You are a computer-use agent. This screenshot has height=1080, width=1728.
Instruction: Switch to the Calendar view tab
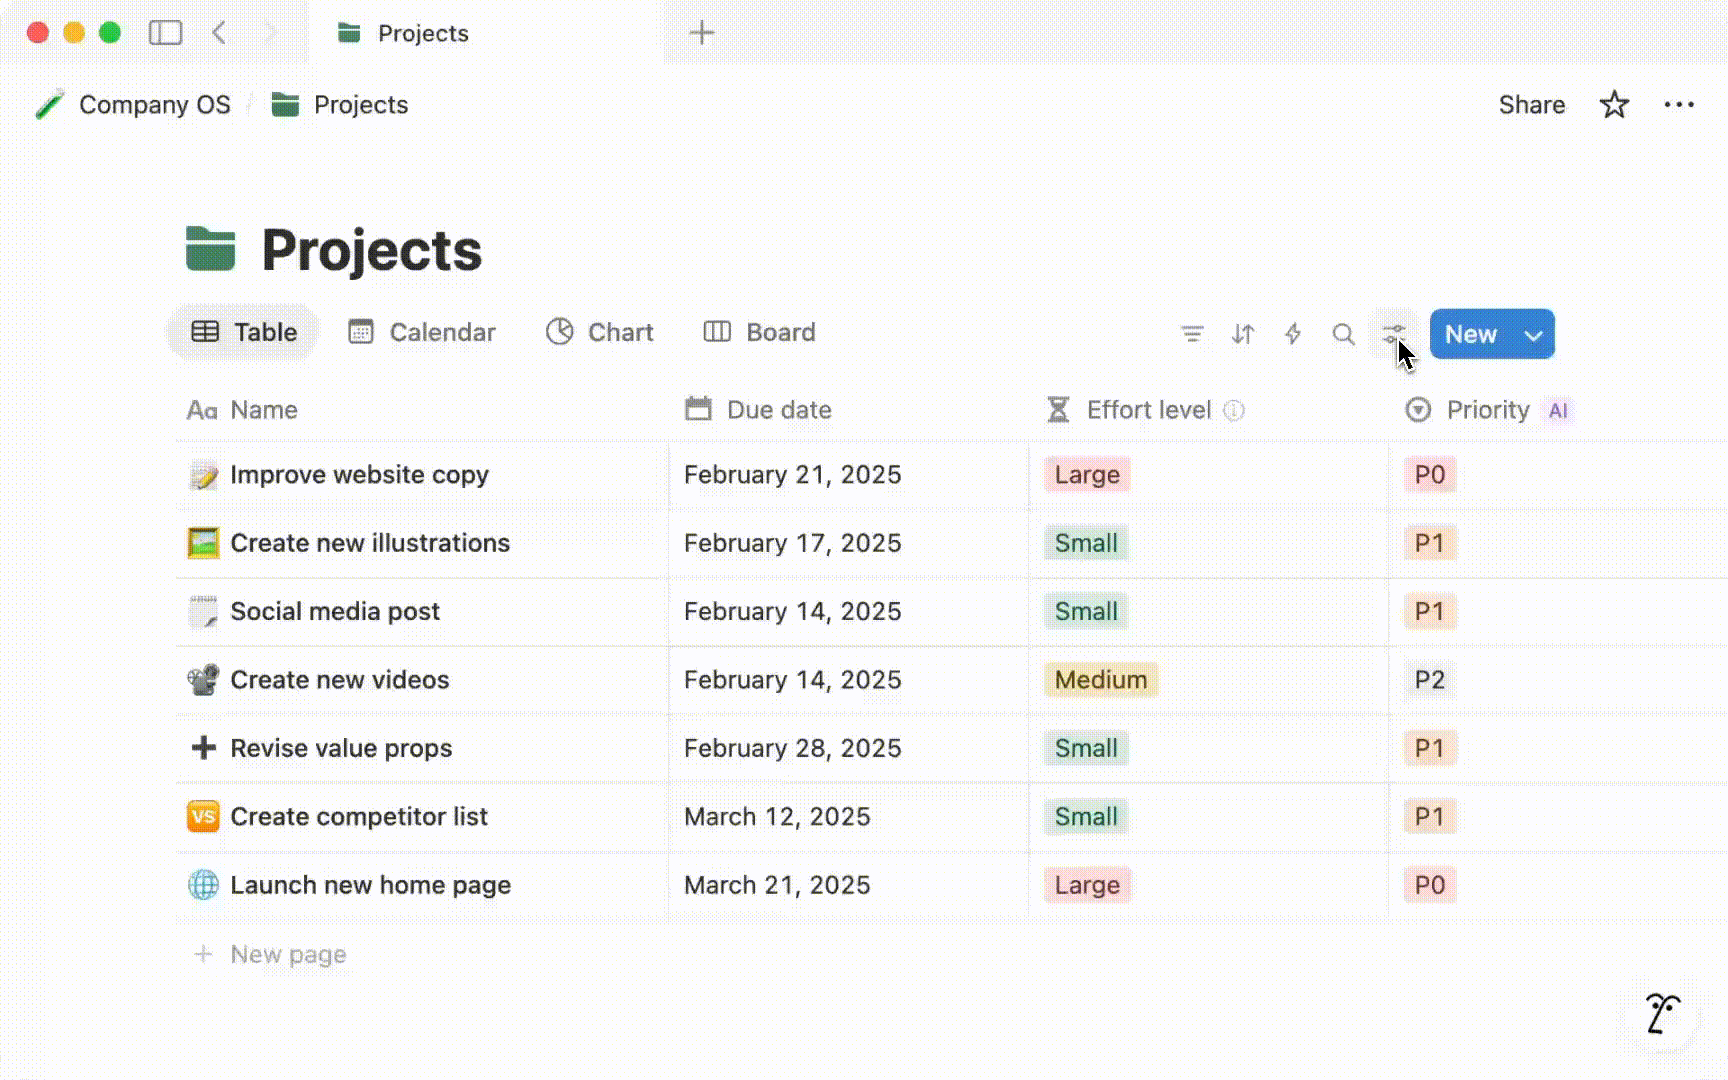pos(422,332)
